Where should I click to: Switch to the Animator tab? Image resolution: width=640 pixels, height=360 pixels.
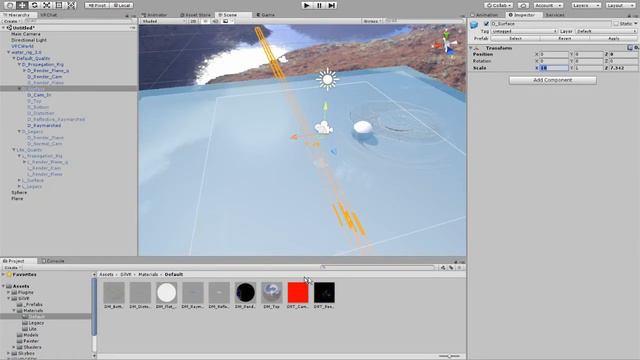[155, 15]
